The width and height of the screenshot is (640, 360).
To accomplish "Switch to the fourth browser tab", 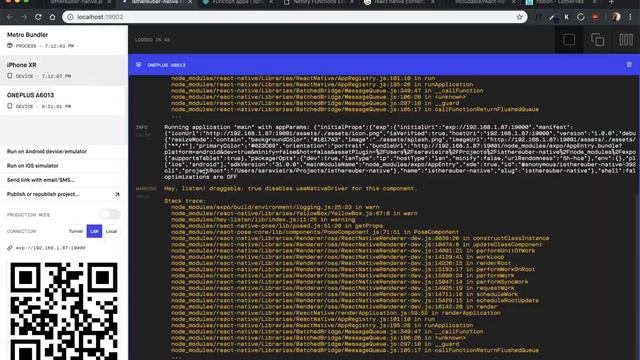I will point(318,2).
